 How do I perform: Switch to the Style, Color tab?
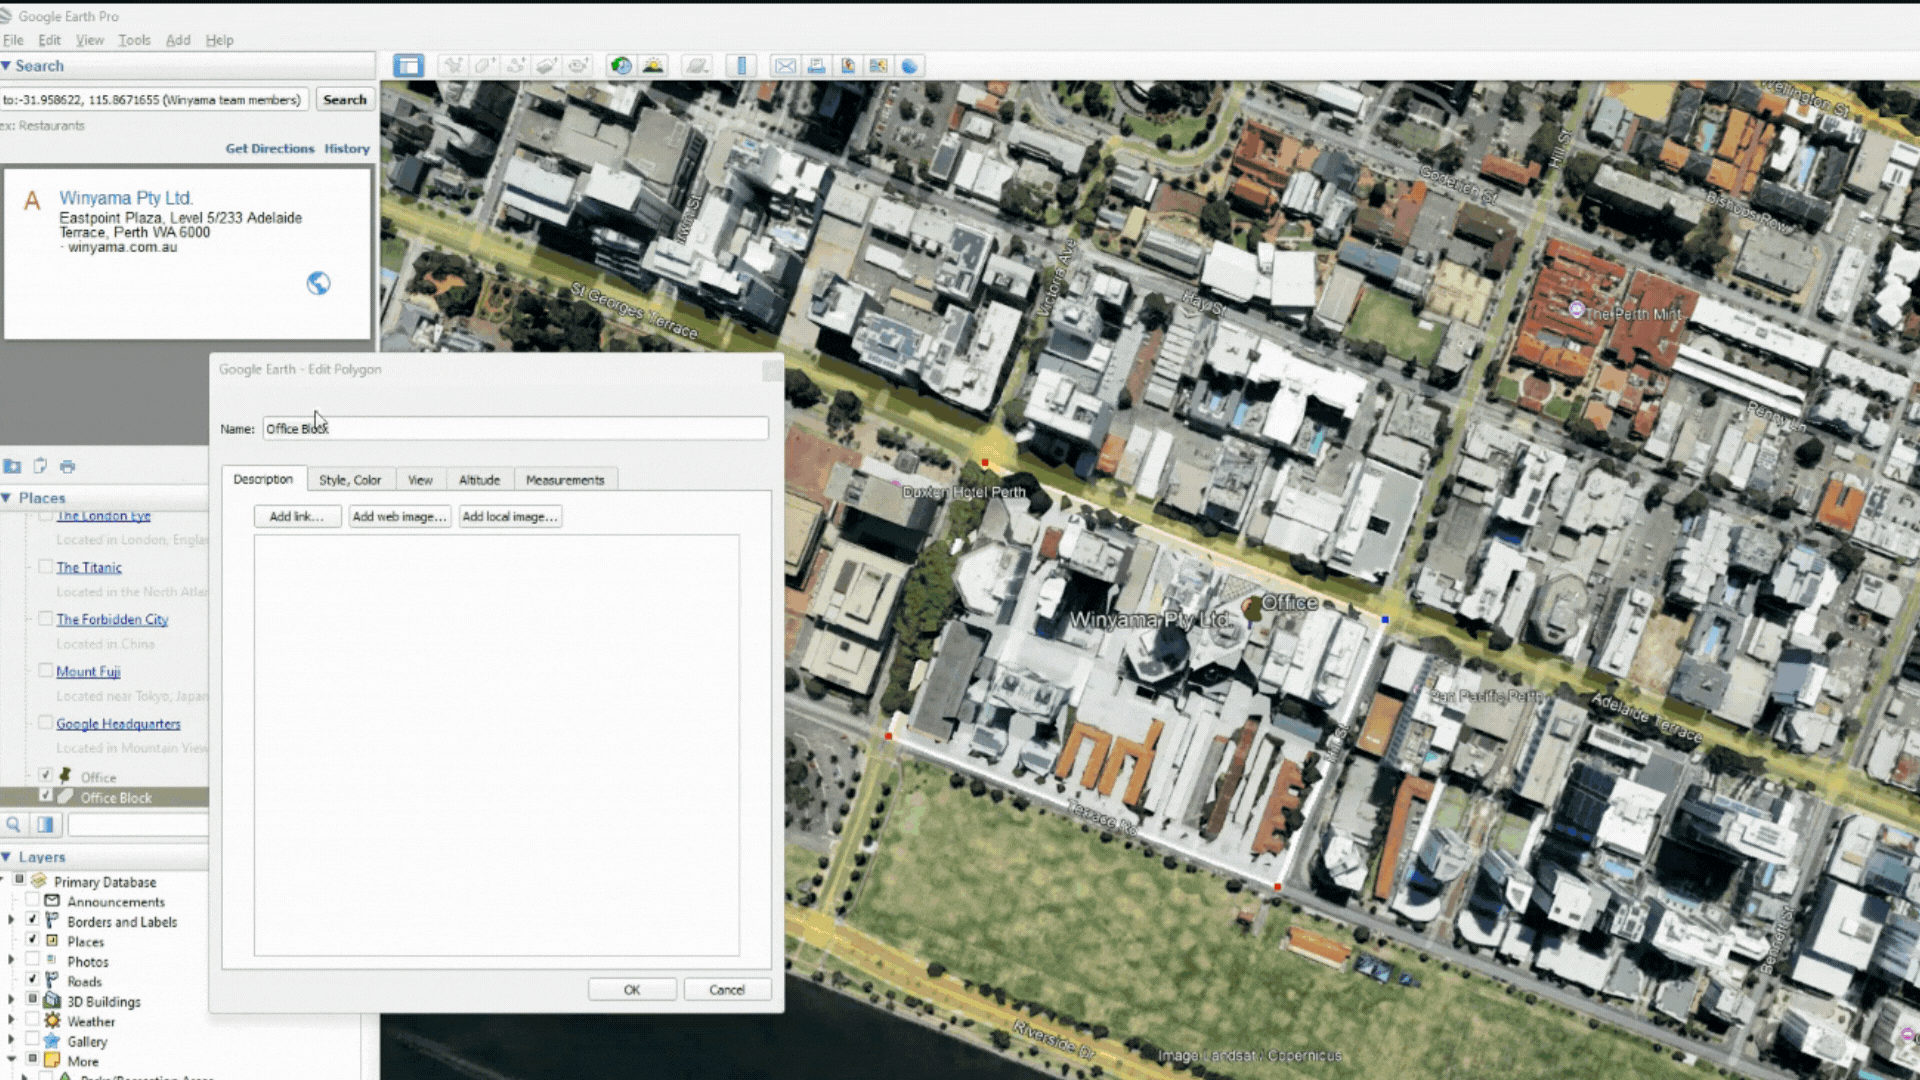(x=349, y=480)
